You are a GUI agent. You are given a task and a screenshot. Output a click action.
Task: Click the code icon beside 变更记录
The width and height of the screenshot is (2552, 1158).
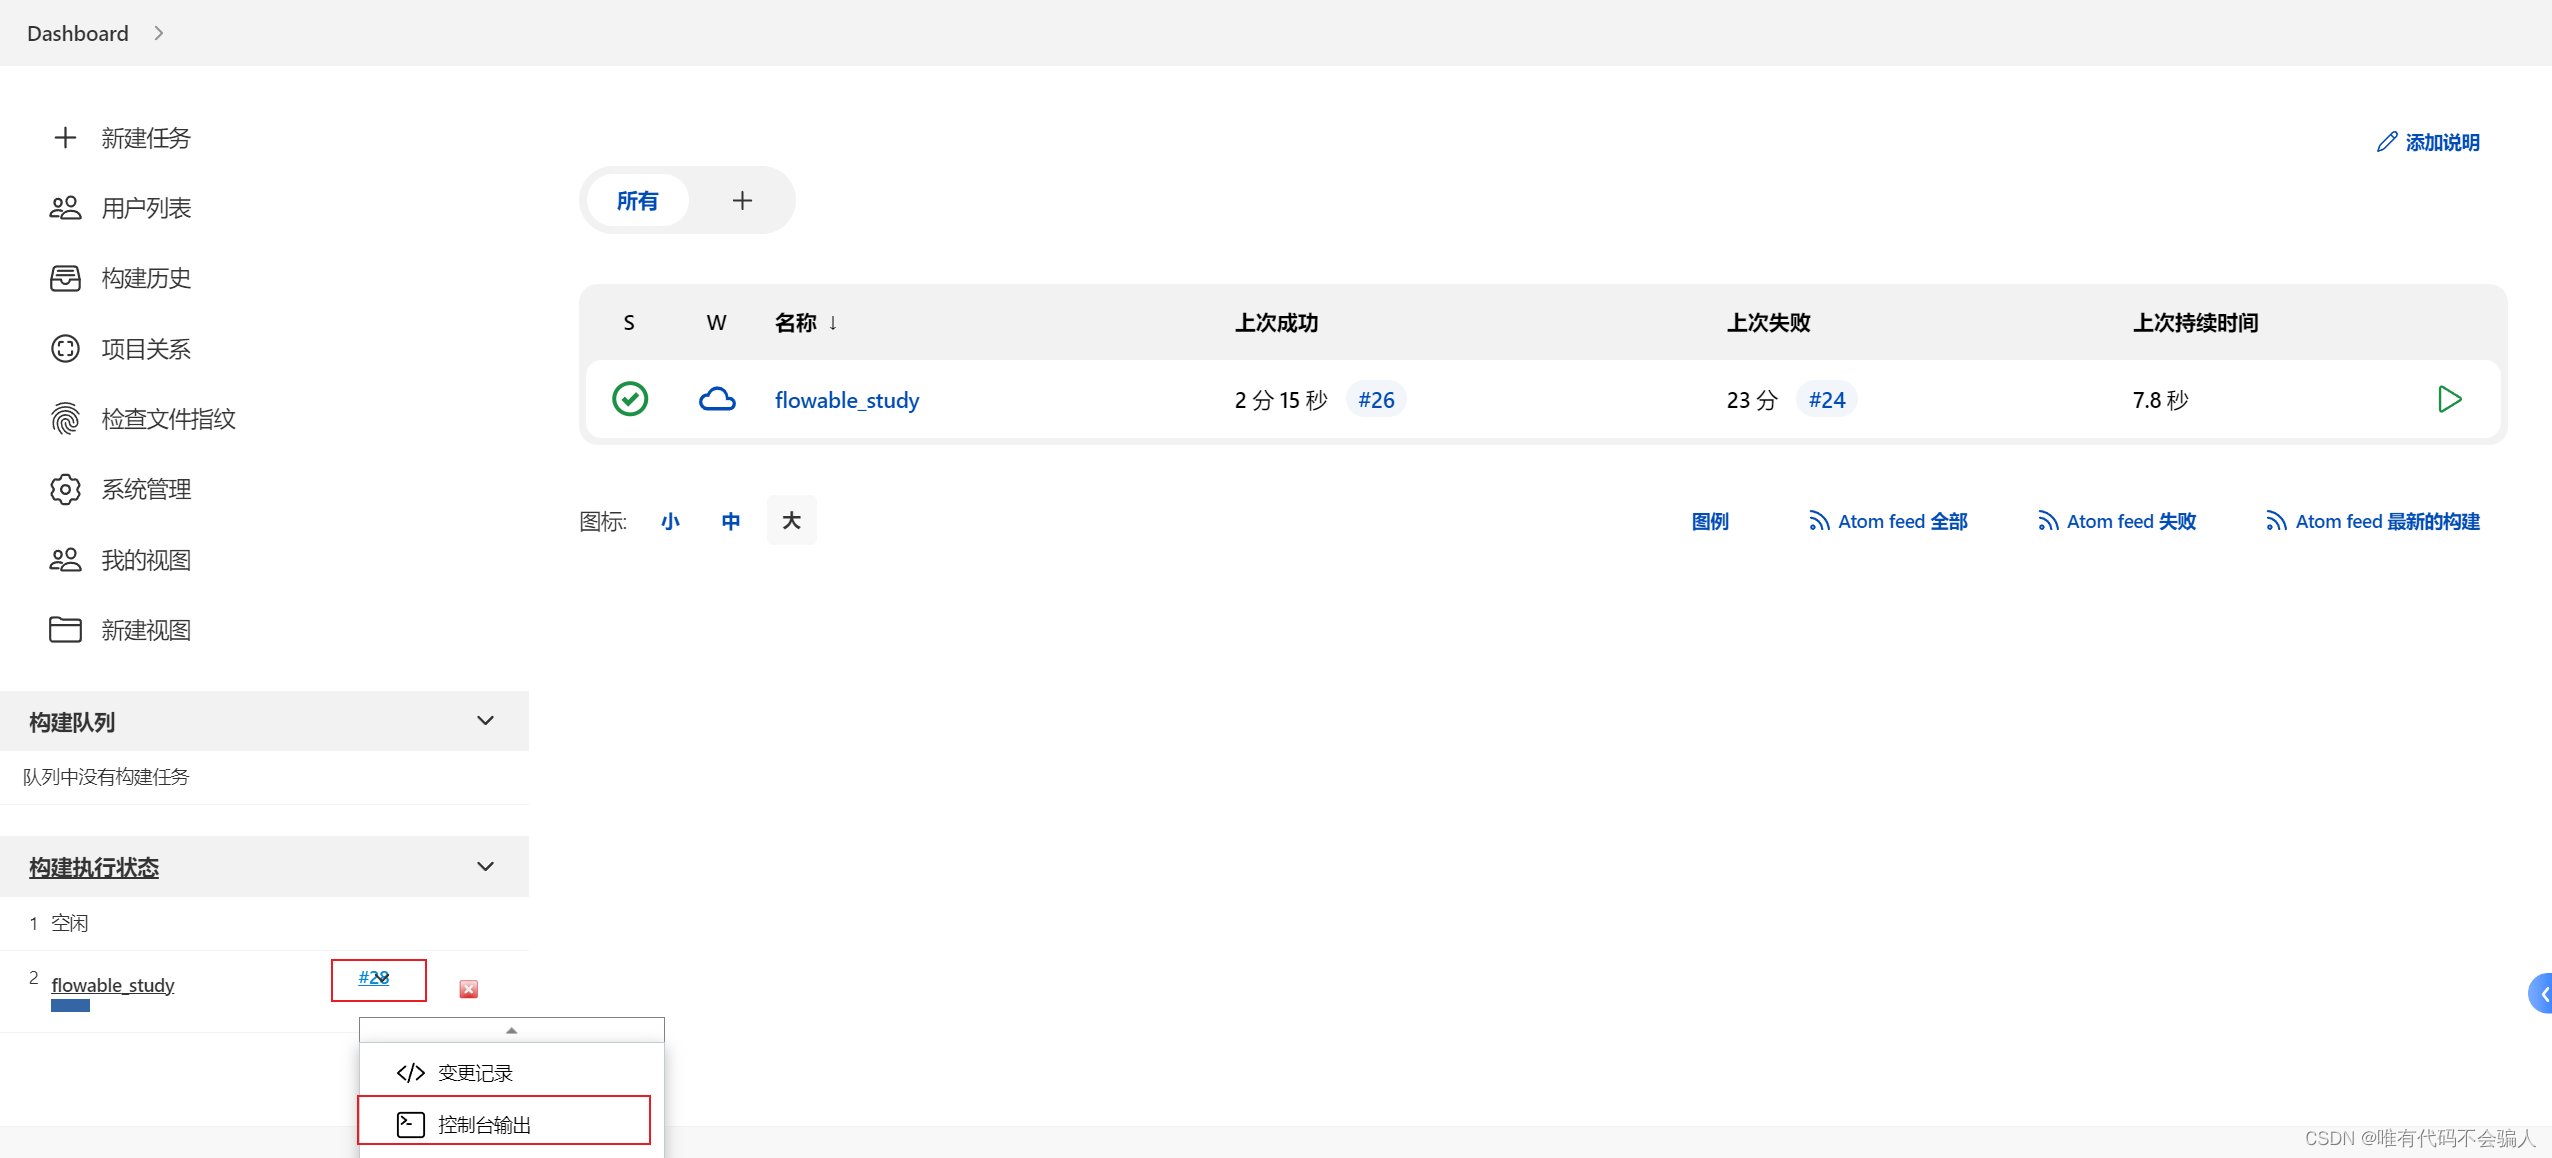pos(411,1073)
